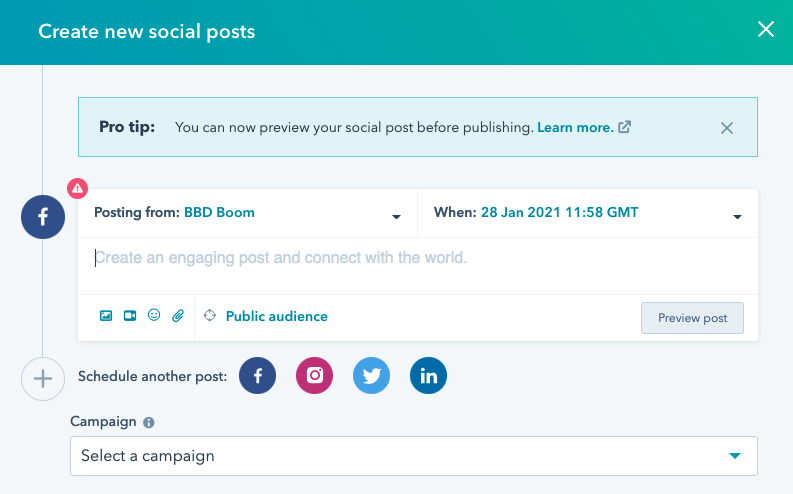793x494 pixels.
Task: Click into the post text field
Action: 418,266
